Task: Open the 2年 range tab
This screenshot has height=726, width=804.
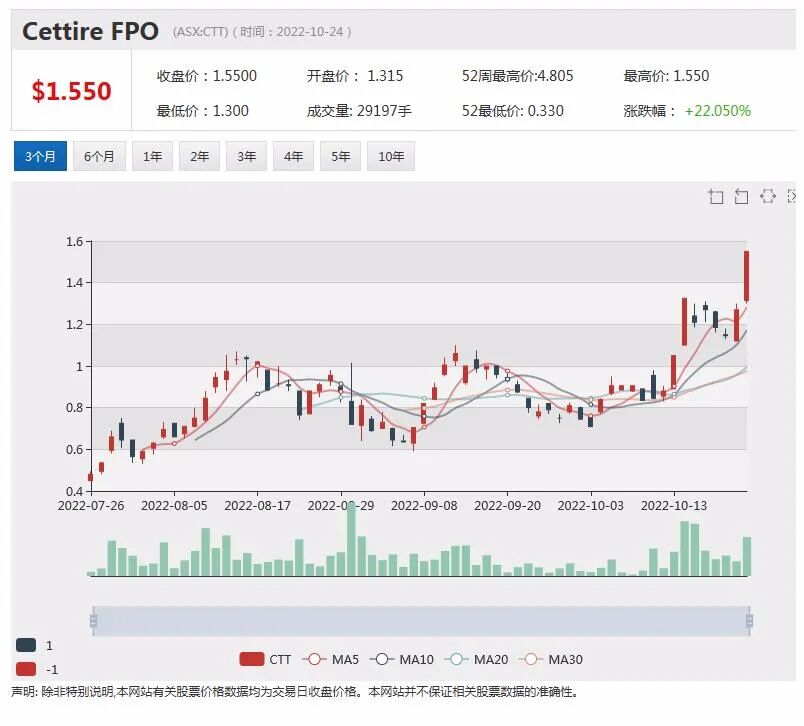Action: (x=199, y=156)
